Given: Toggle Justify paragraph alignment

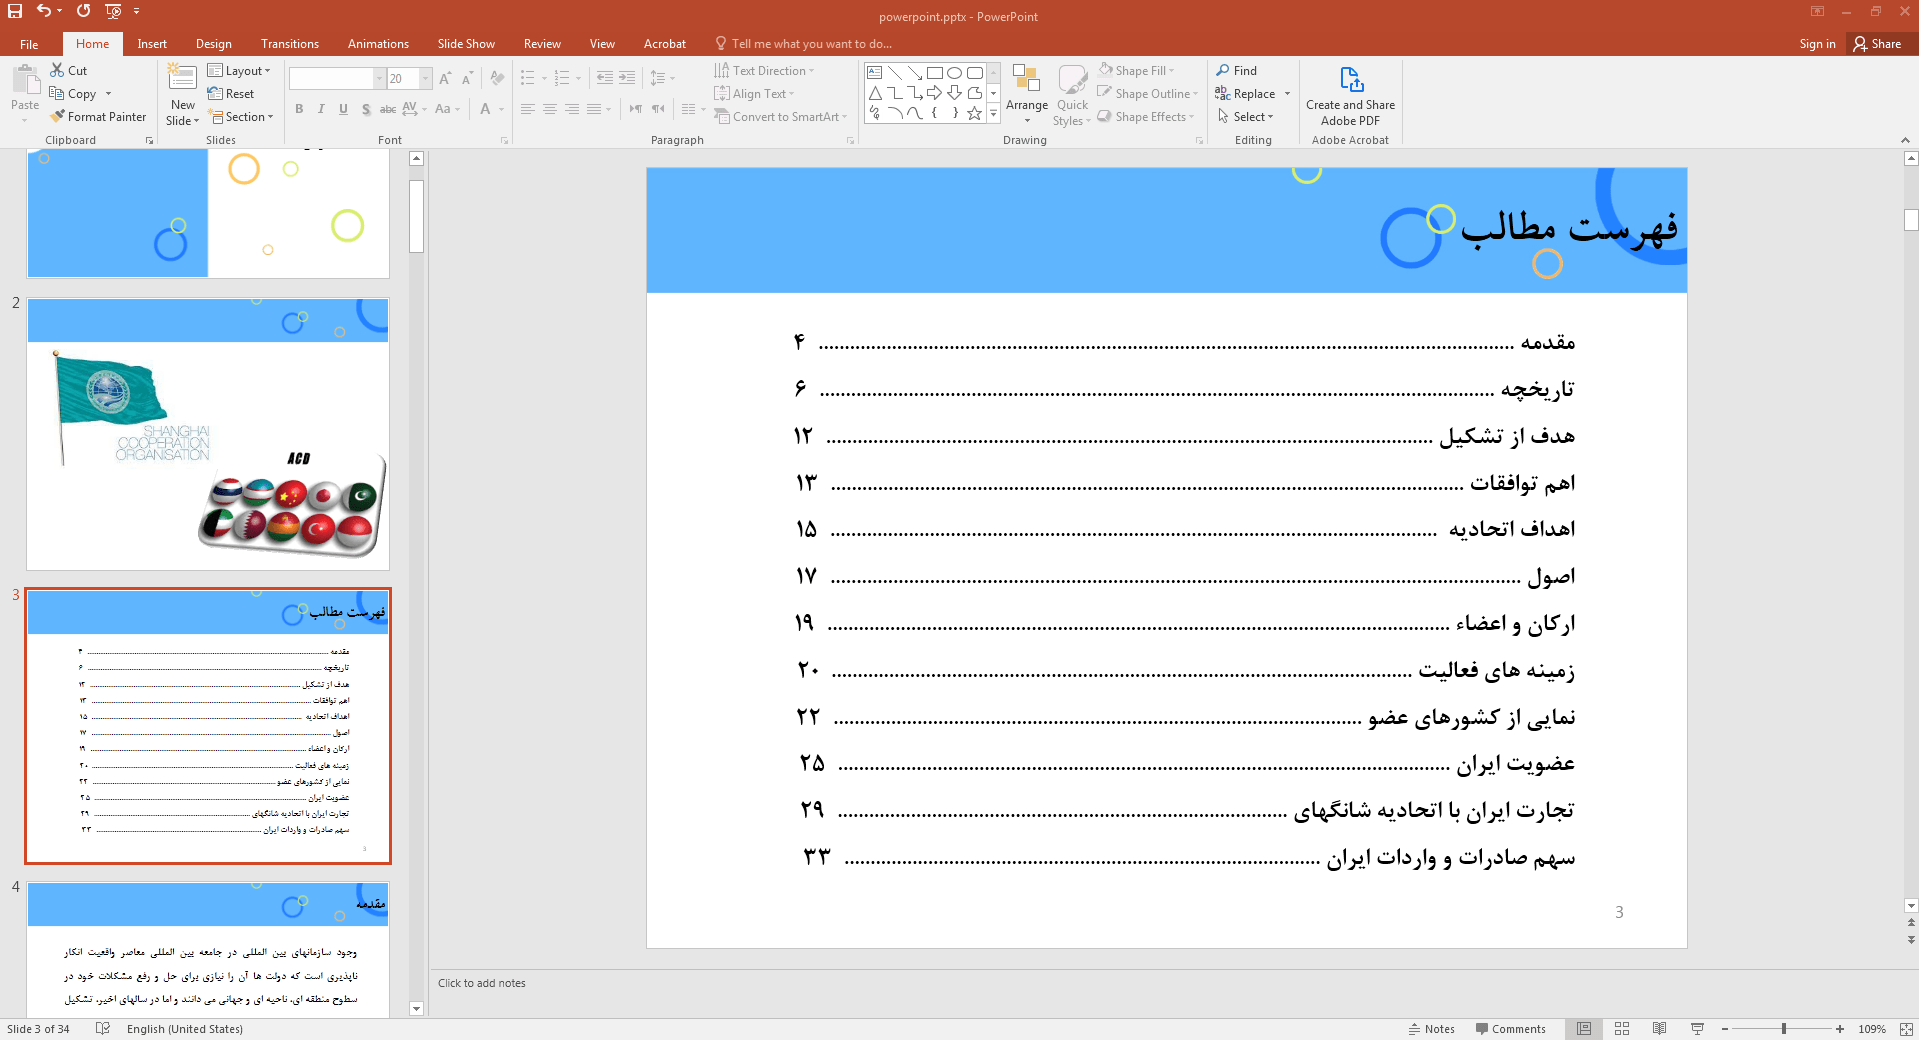Looking at the screenshot, I should [594, 108].
